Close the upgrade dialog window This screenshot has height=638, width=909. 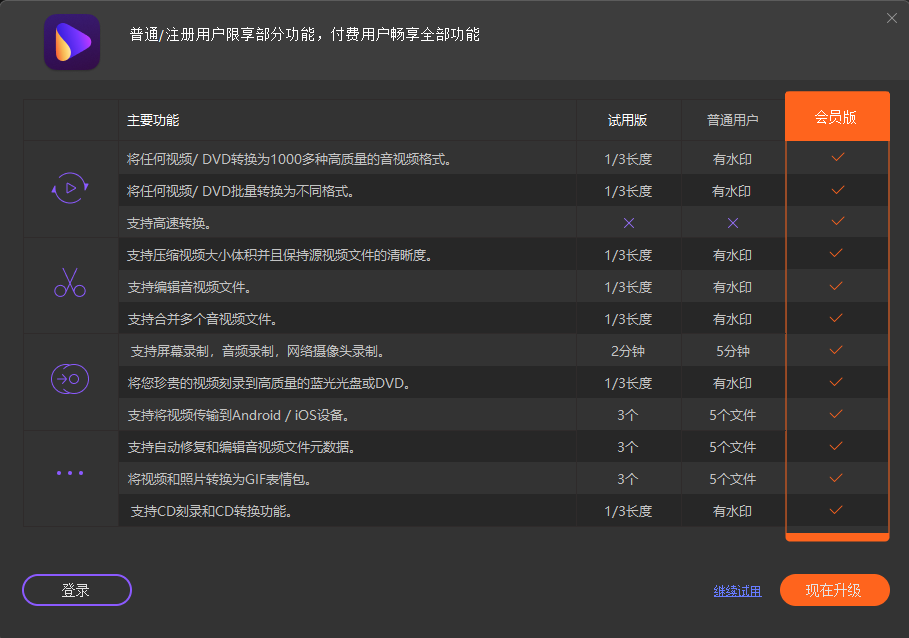pyautogui.click(x=892, y=17)
